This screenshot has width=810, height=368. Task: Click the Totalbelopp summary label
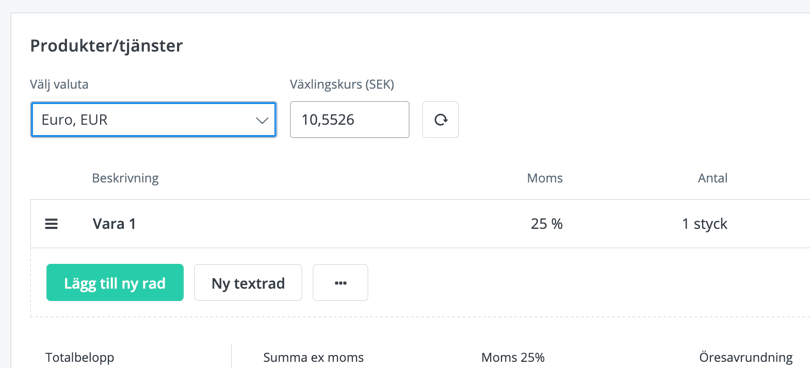tap(80, 358)
